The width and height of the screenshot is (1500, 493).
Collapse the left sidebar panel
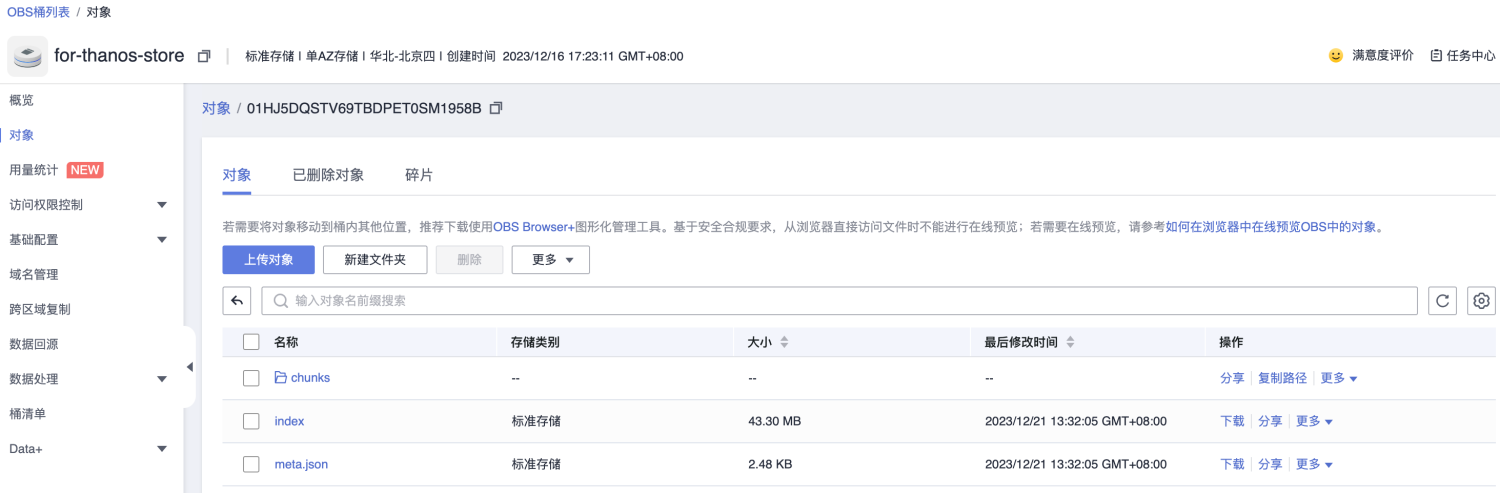click(190, 367)
